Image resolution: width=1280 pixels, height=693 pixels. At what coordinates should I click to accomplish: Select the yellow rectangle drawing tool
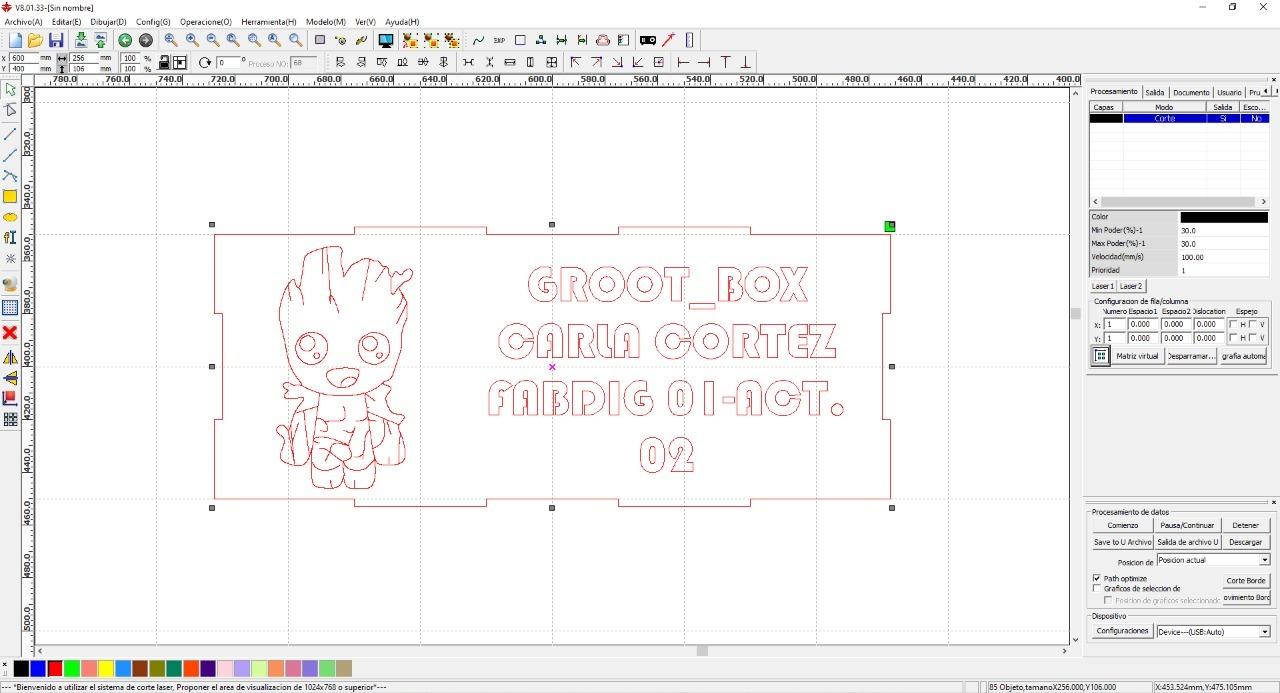10,196
